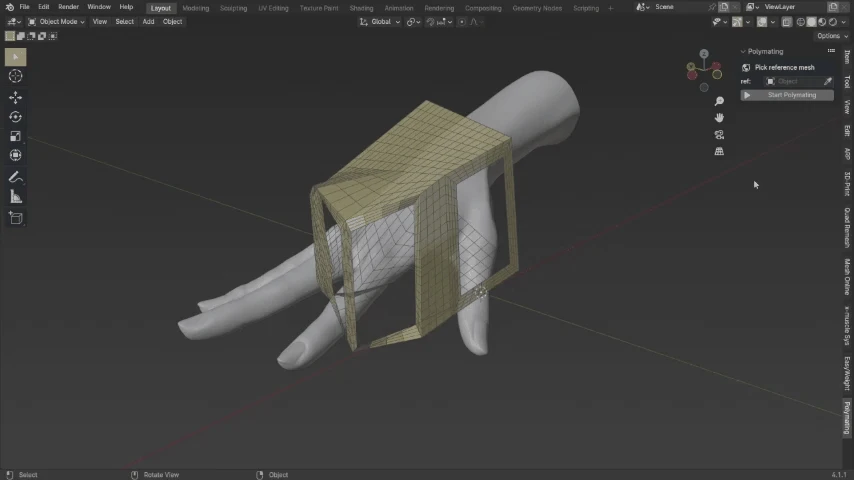Switch orthographic/perspective grid icon

pyautogui.click(x=719, y=151)
